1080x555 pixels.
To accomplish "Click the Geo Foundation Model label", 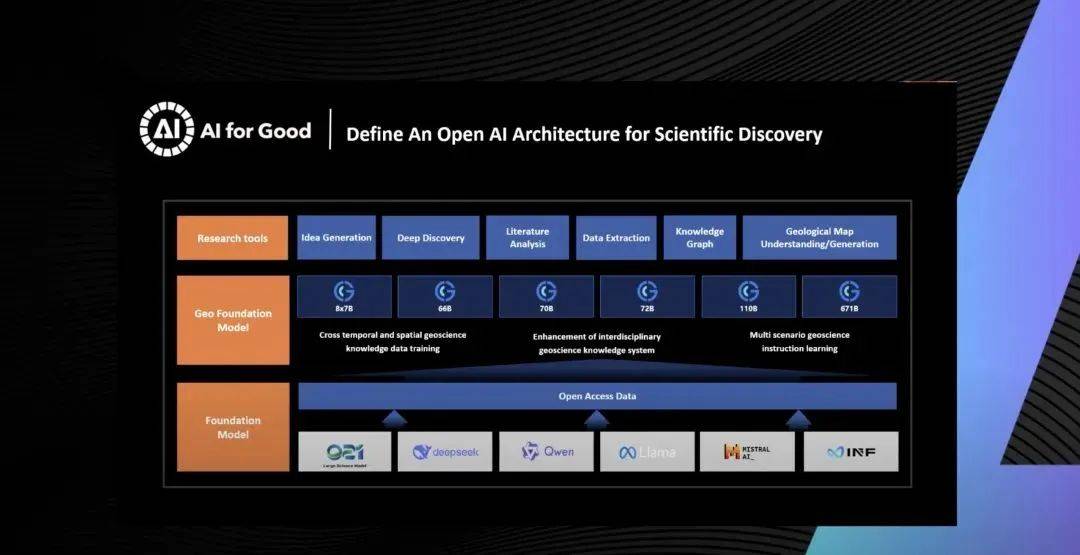I will 233,320.
